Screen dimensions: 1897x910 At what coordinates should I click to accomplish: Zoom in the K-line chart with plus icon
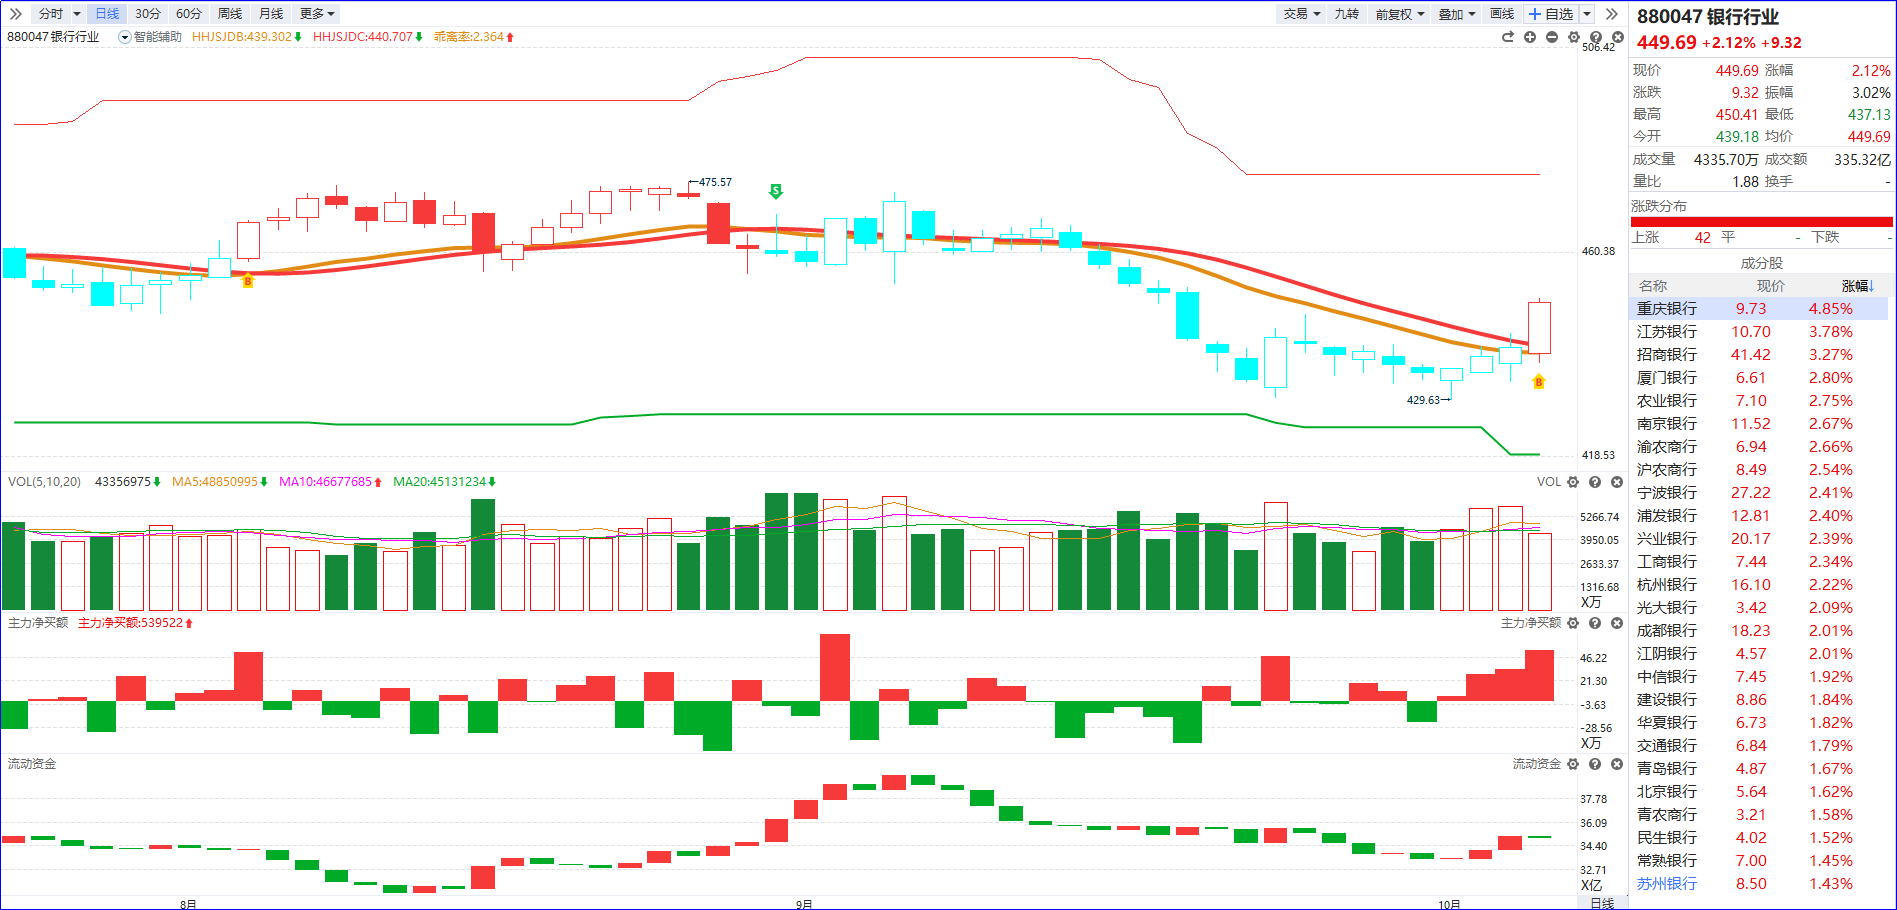[x=1530, y=37]
